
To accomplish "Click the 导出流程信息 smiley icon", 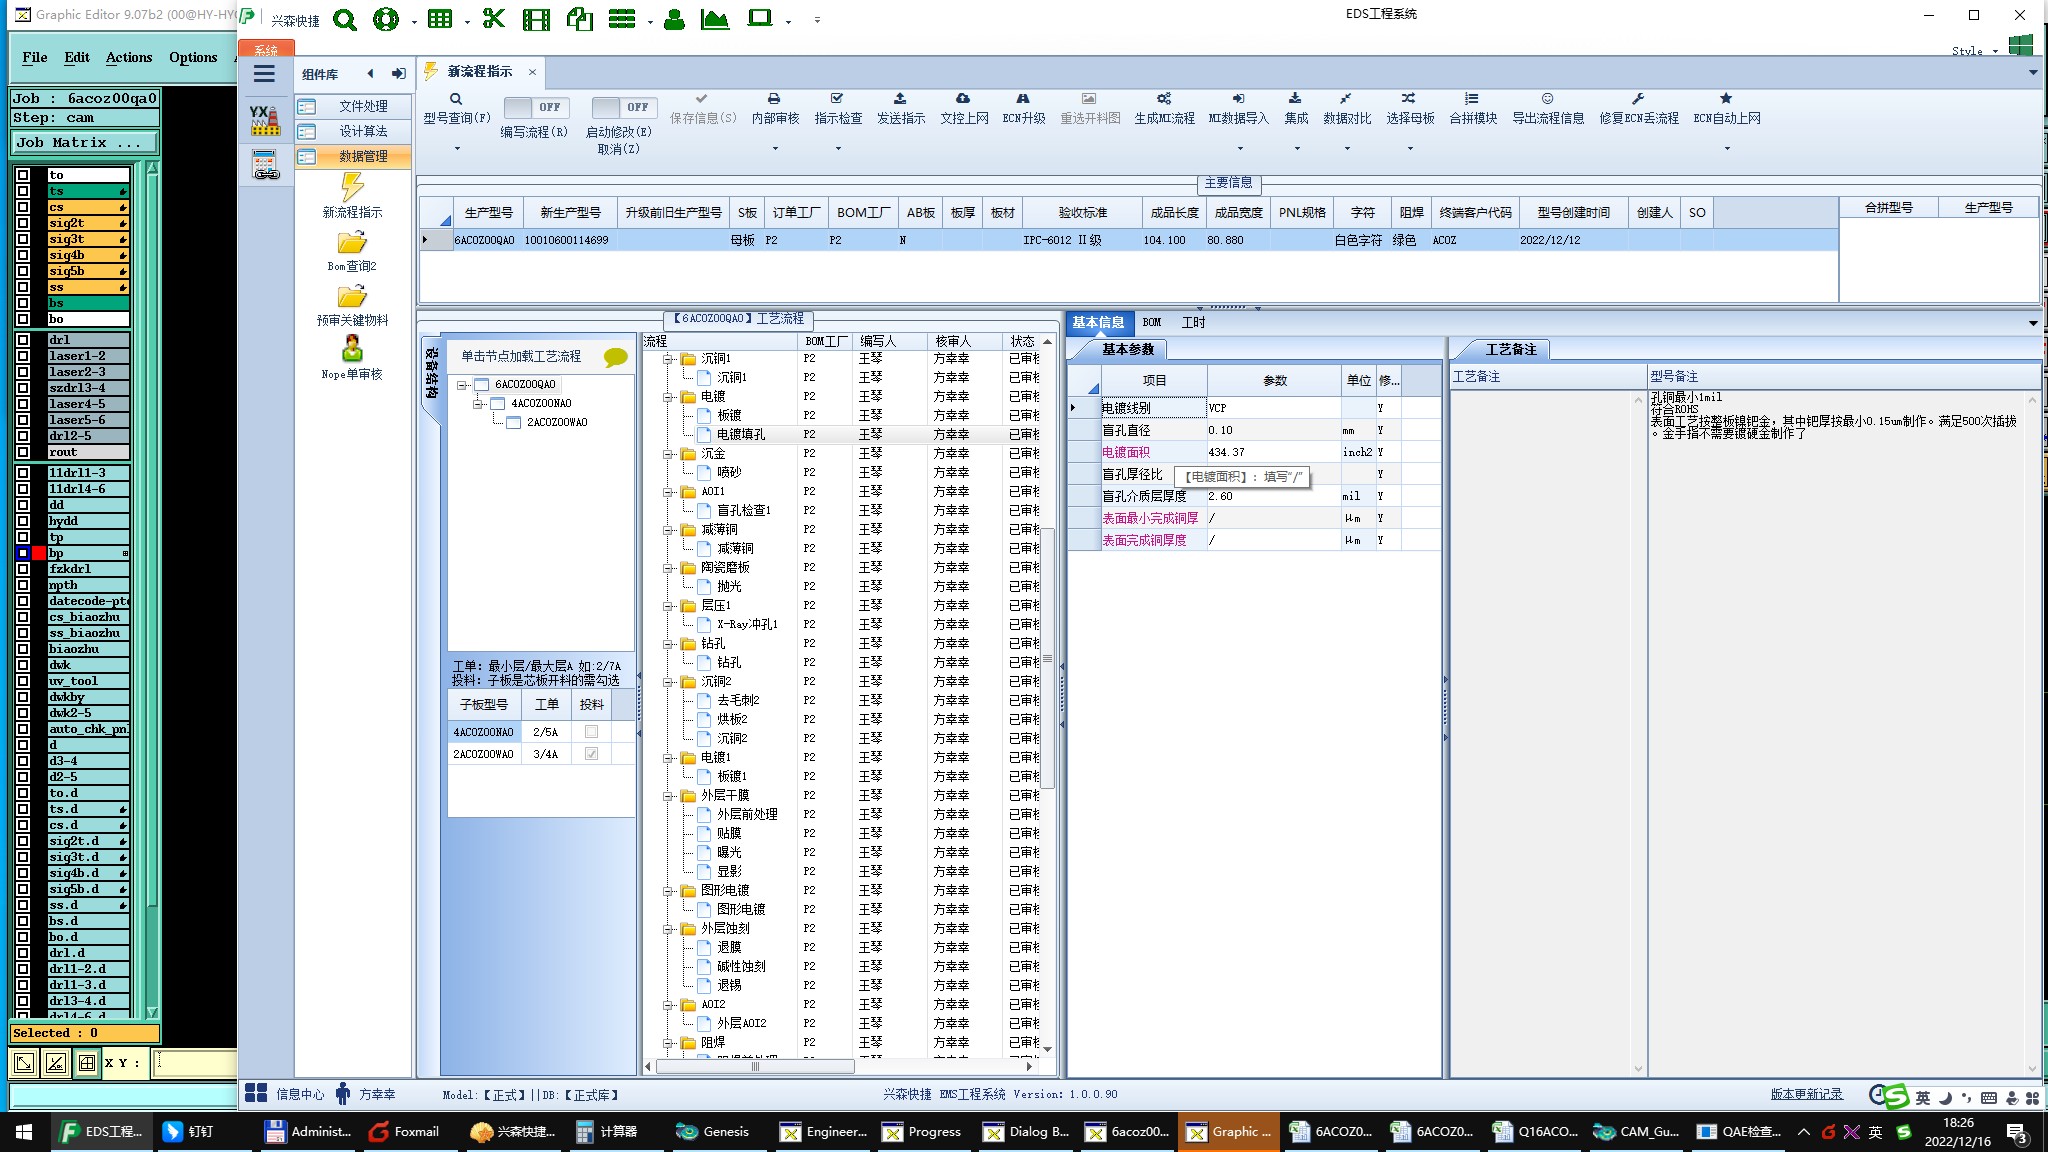I will click(1547, 99).
